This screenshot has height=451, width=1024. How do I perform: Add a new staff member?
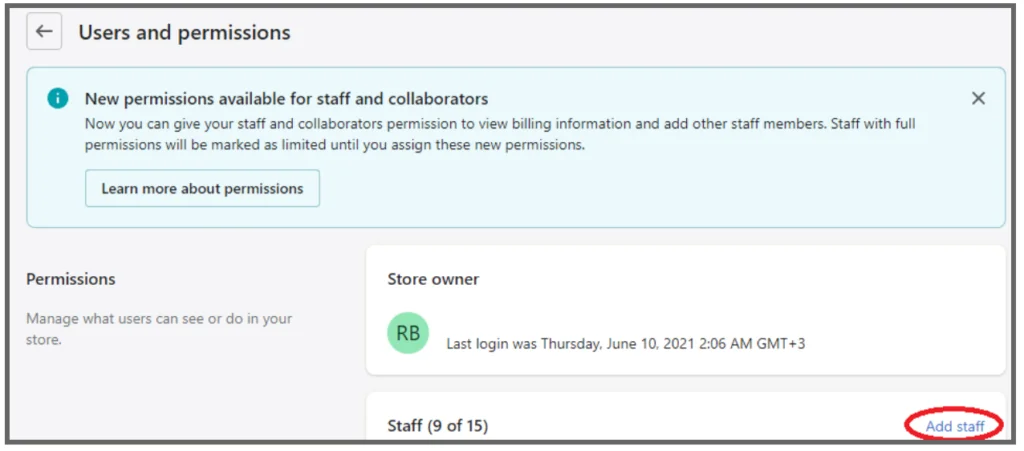click(955, 426)
